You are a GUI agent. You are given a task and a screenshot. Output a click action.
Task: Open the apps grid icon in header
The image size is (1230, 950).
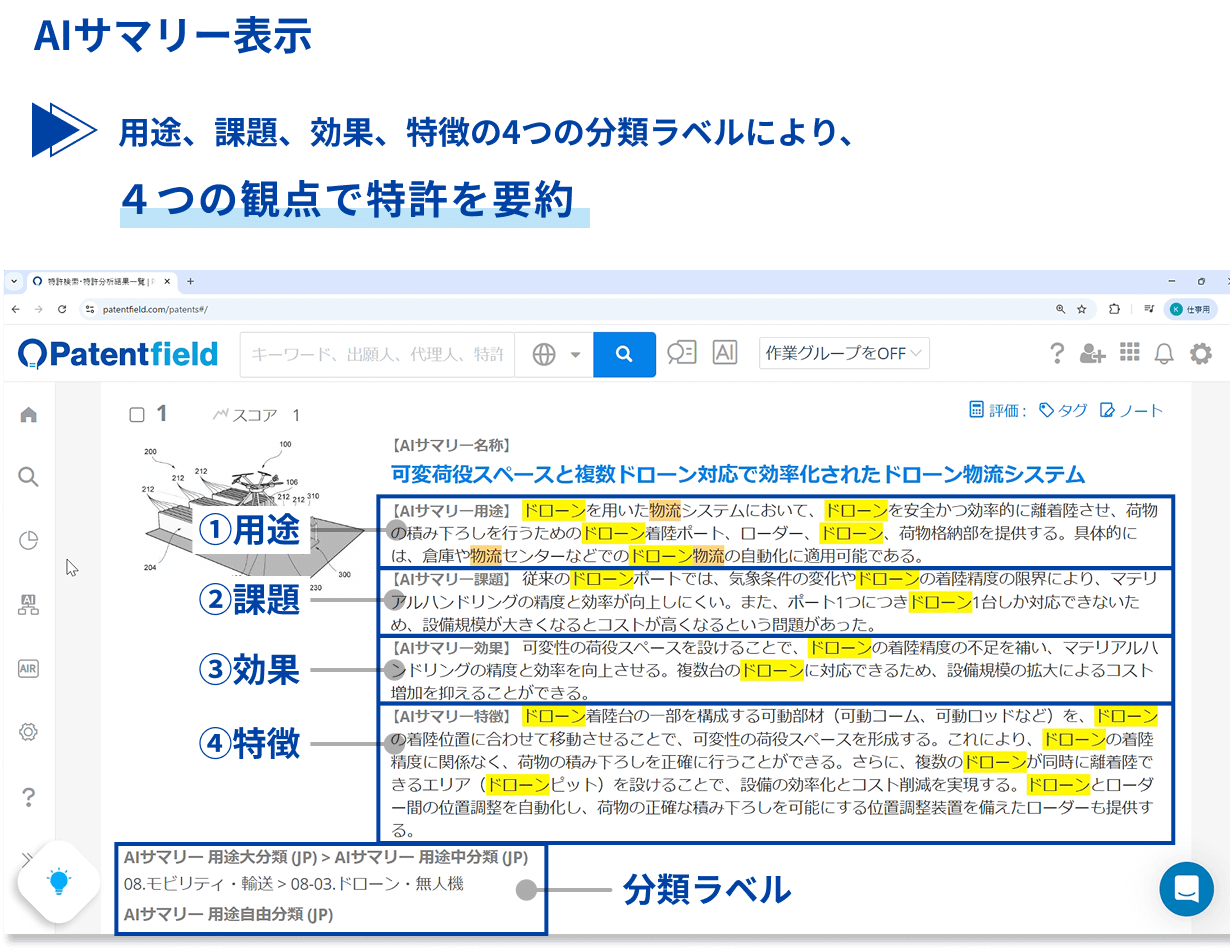1129,353
